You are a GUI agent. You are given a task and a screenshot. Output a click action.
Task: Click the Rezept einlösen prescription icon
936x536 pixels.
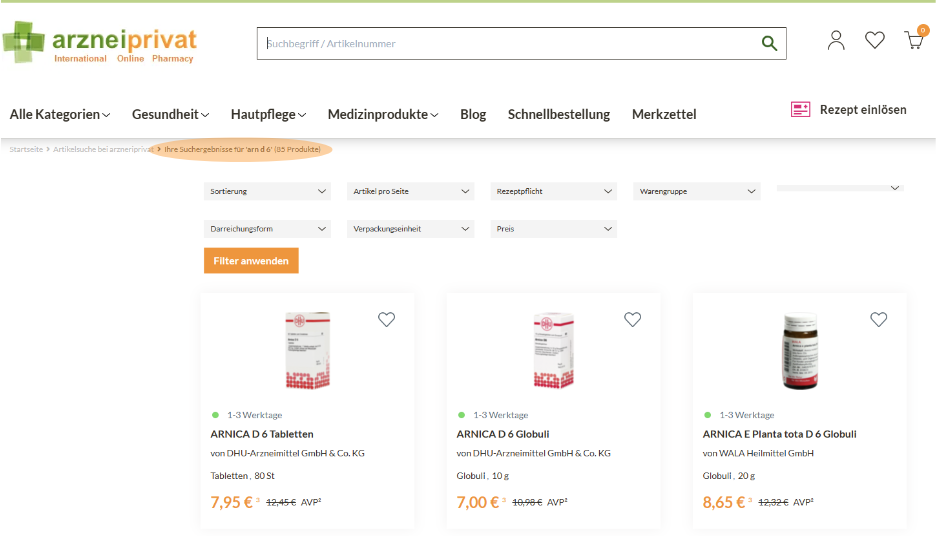pos(800,110)
